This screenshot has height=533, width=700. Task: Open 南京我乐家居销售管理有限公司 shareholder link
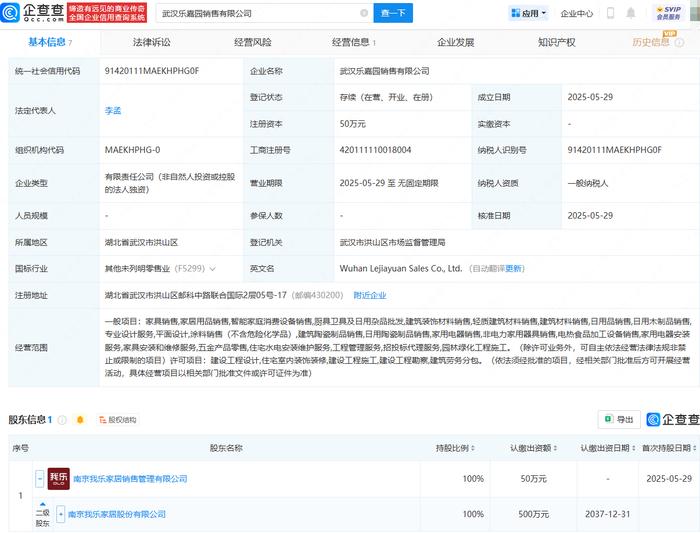(x=130, y=479)
